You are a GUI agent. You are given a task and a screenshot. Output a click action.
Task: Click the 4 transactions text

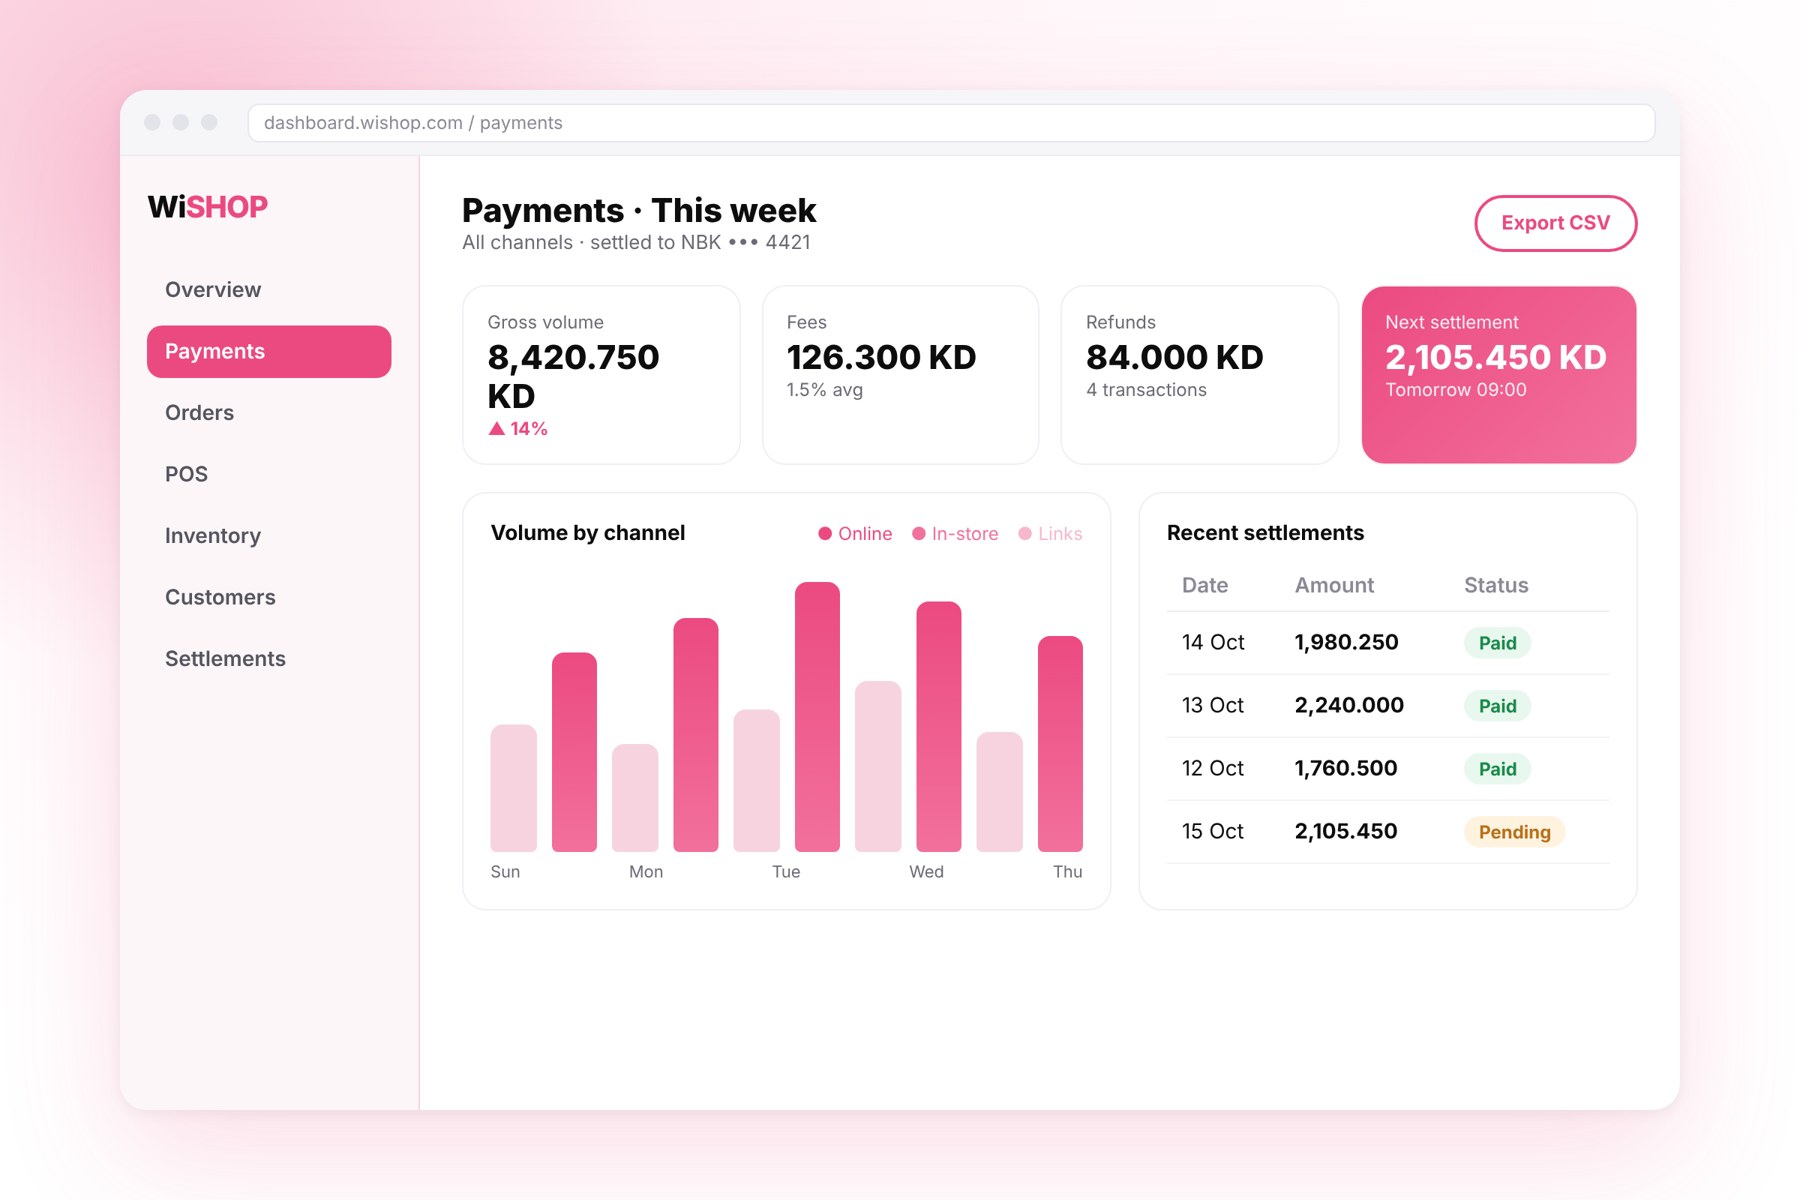click(1146, 390)
